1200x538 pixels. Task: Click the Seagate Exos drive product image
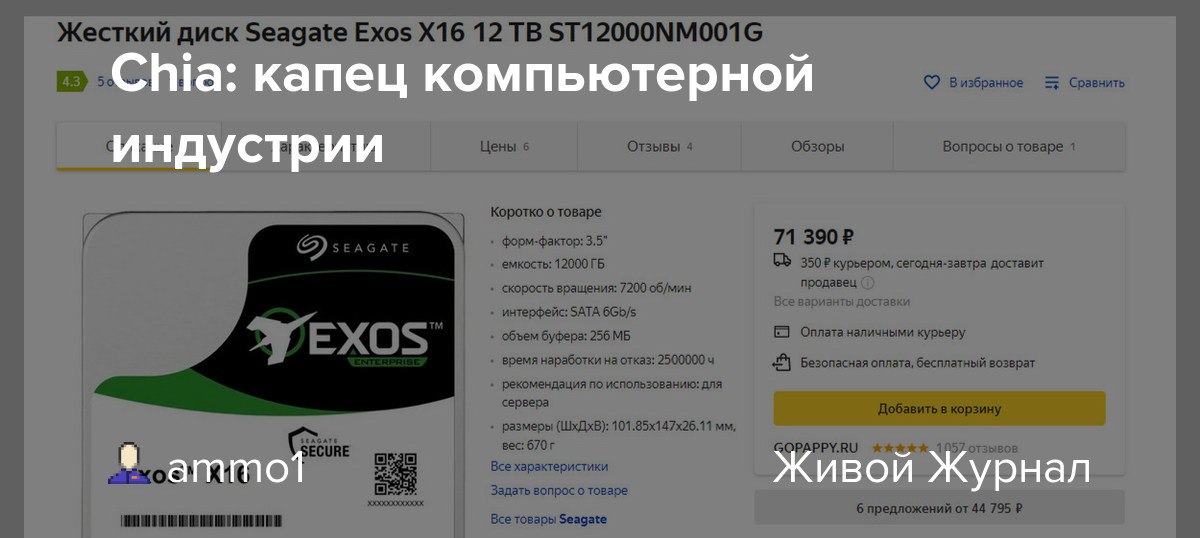coord(273,372)
